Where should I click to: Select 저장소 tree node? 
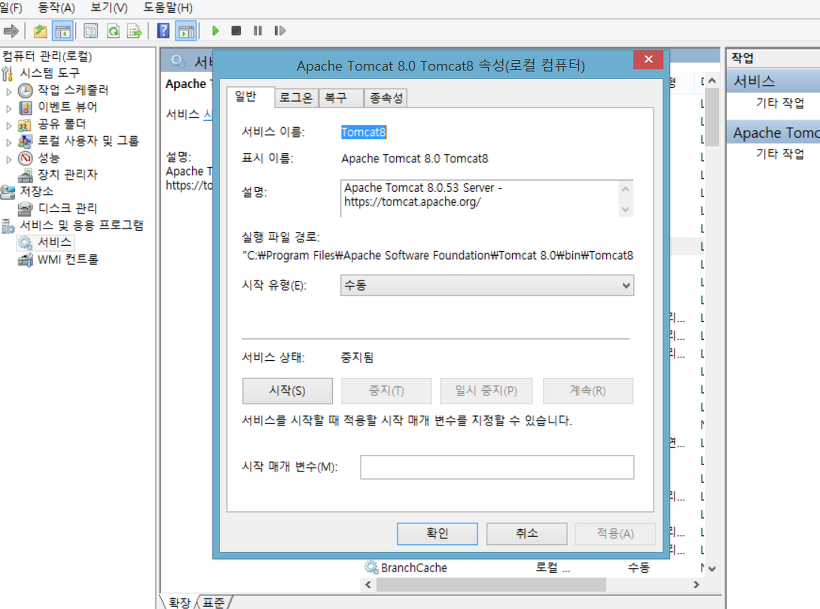[x=37, y=191]
